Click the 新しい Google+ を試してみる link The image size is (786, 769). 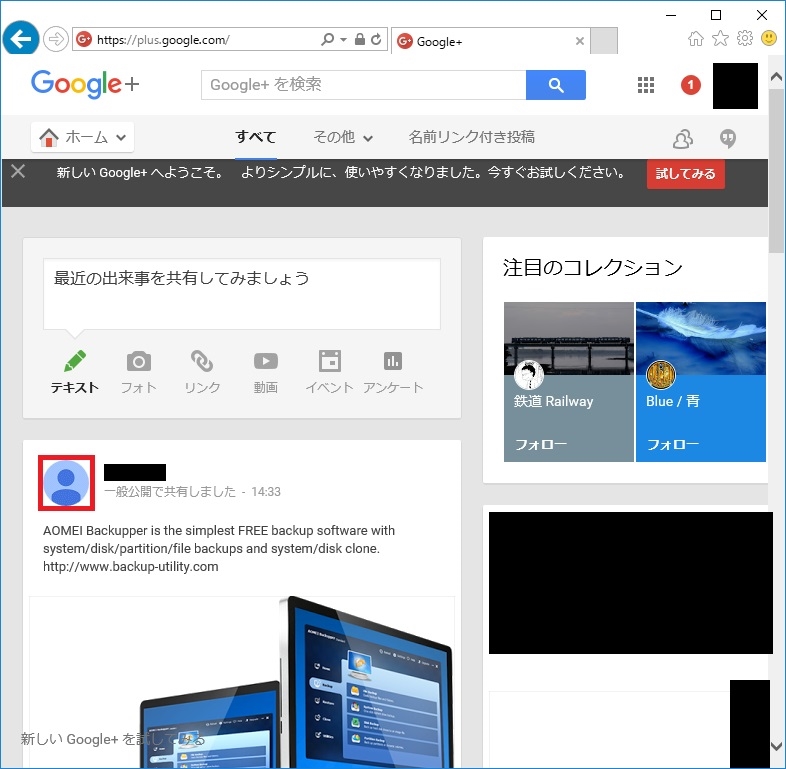coord(112,739)
